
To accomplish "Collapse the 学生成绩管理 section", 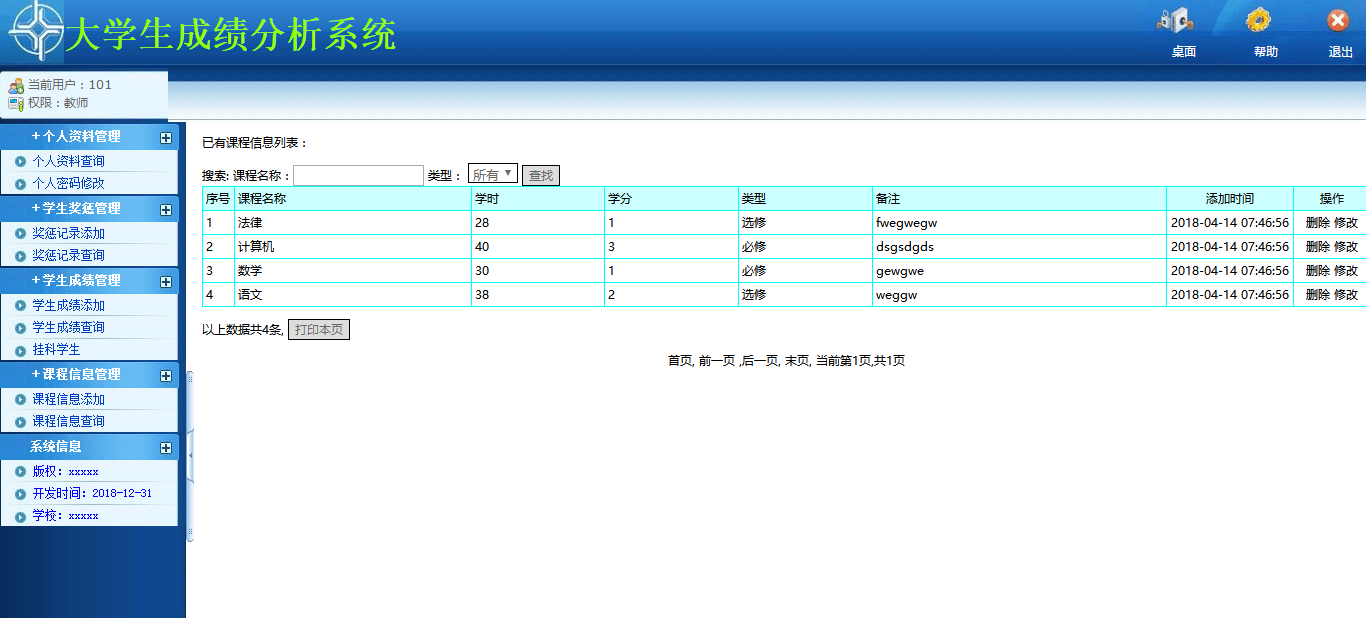I will [166, 282].
